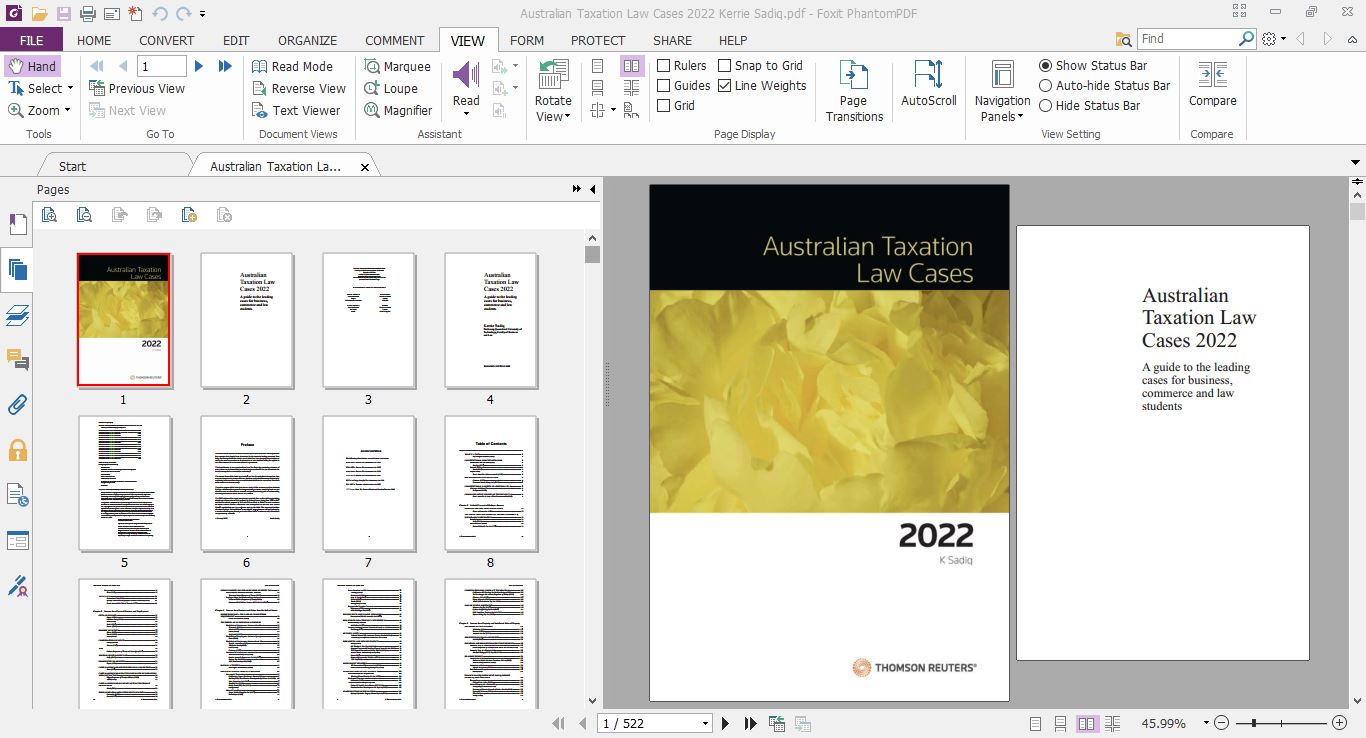Expand the quick access toolbar customize arrow
Image resolution: width=1366 pixels, height=738 pixels.
(x=203, y=14)
